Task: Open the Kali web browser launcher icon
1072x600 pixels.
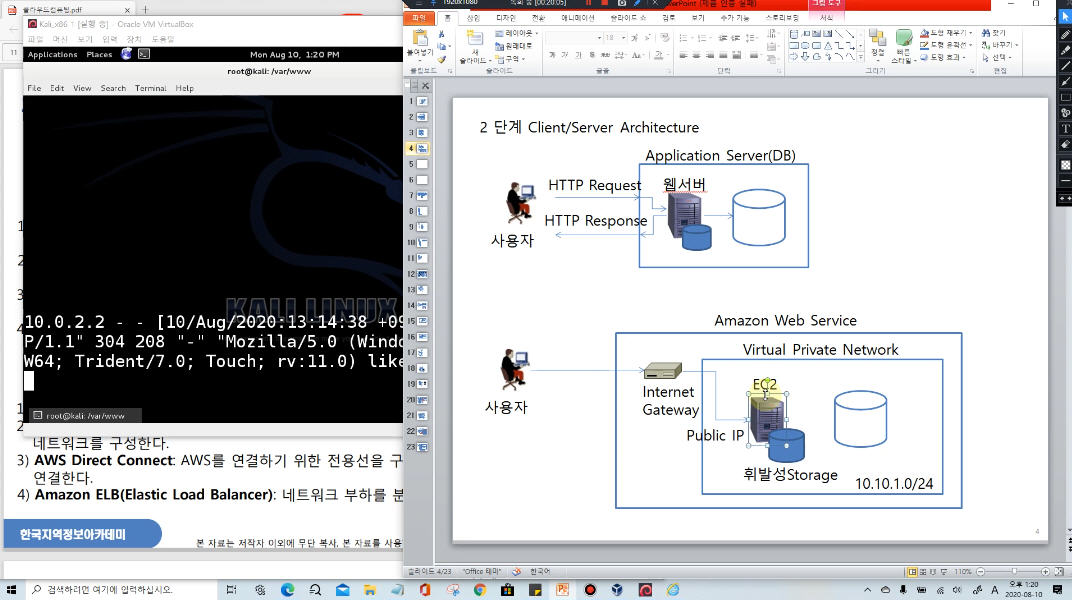Action: click(x=126, y=54)
